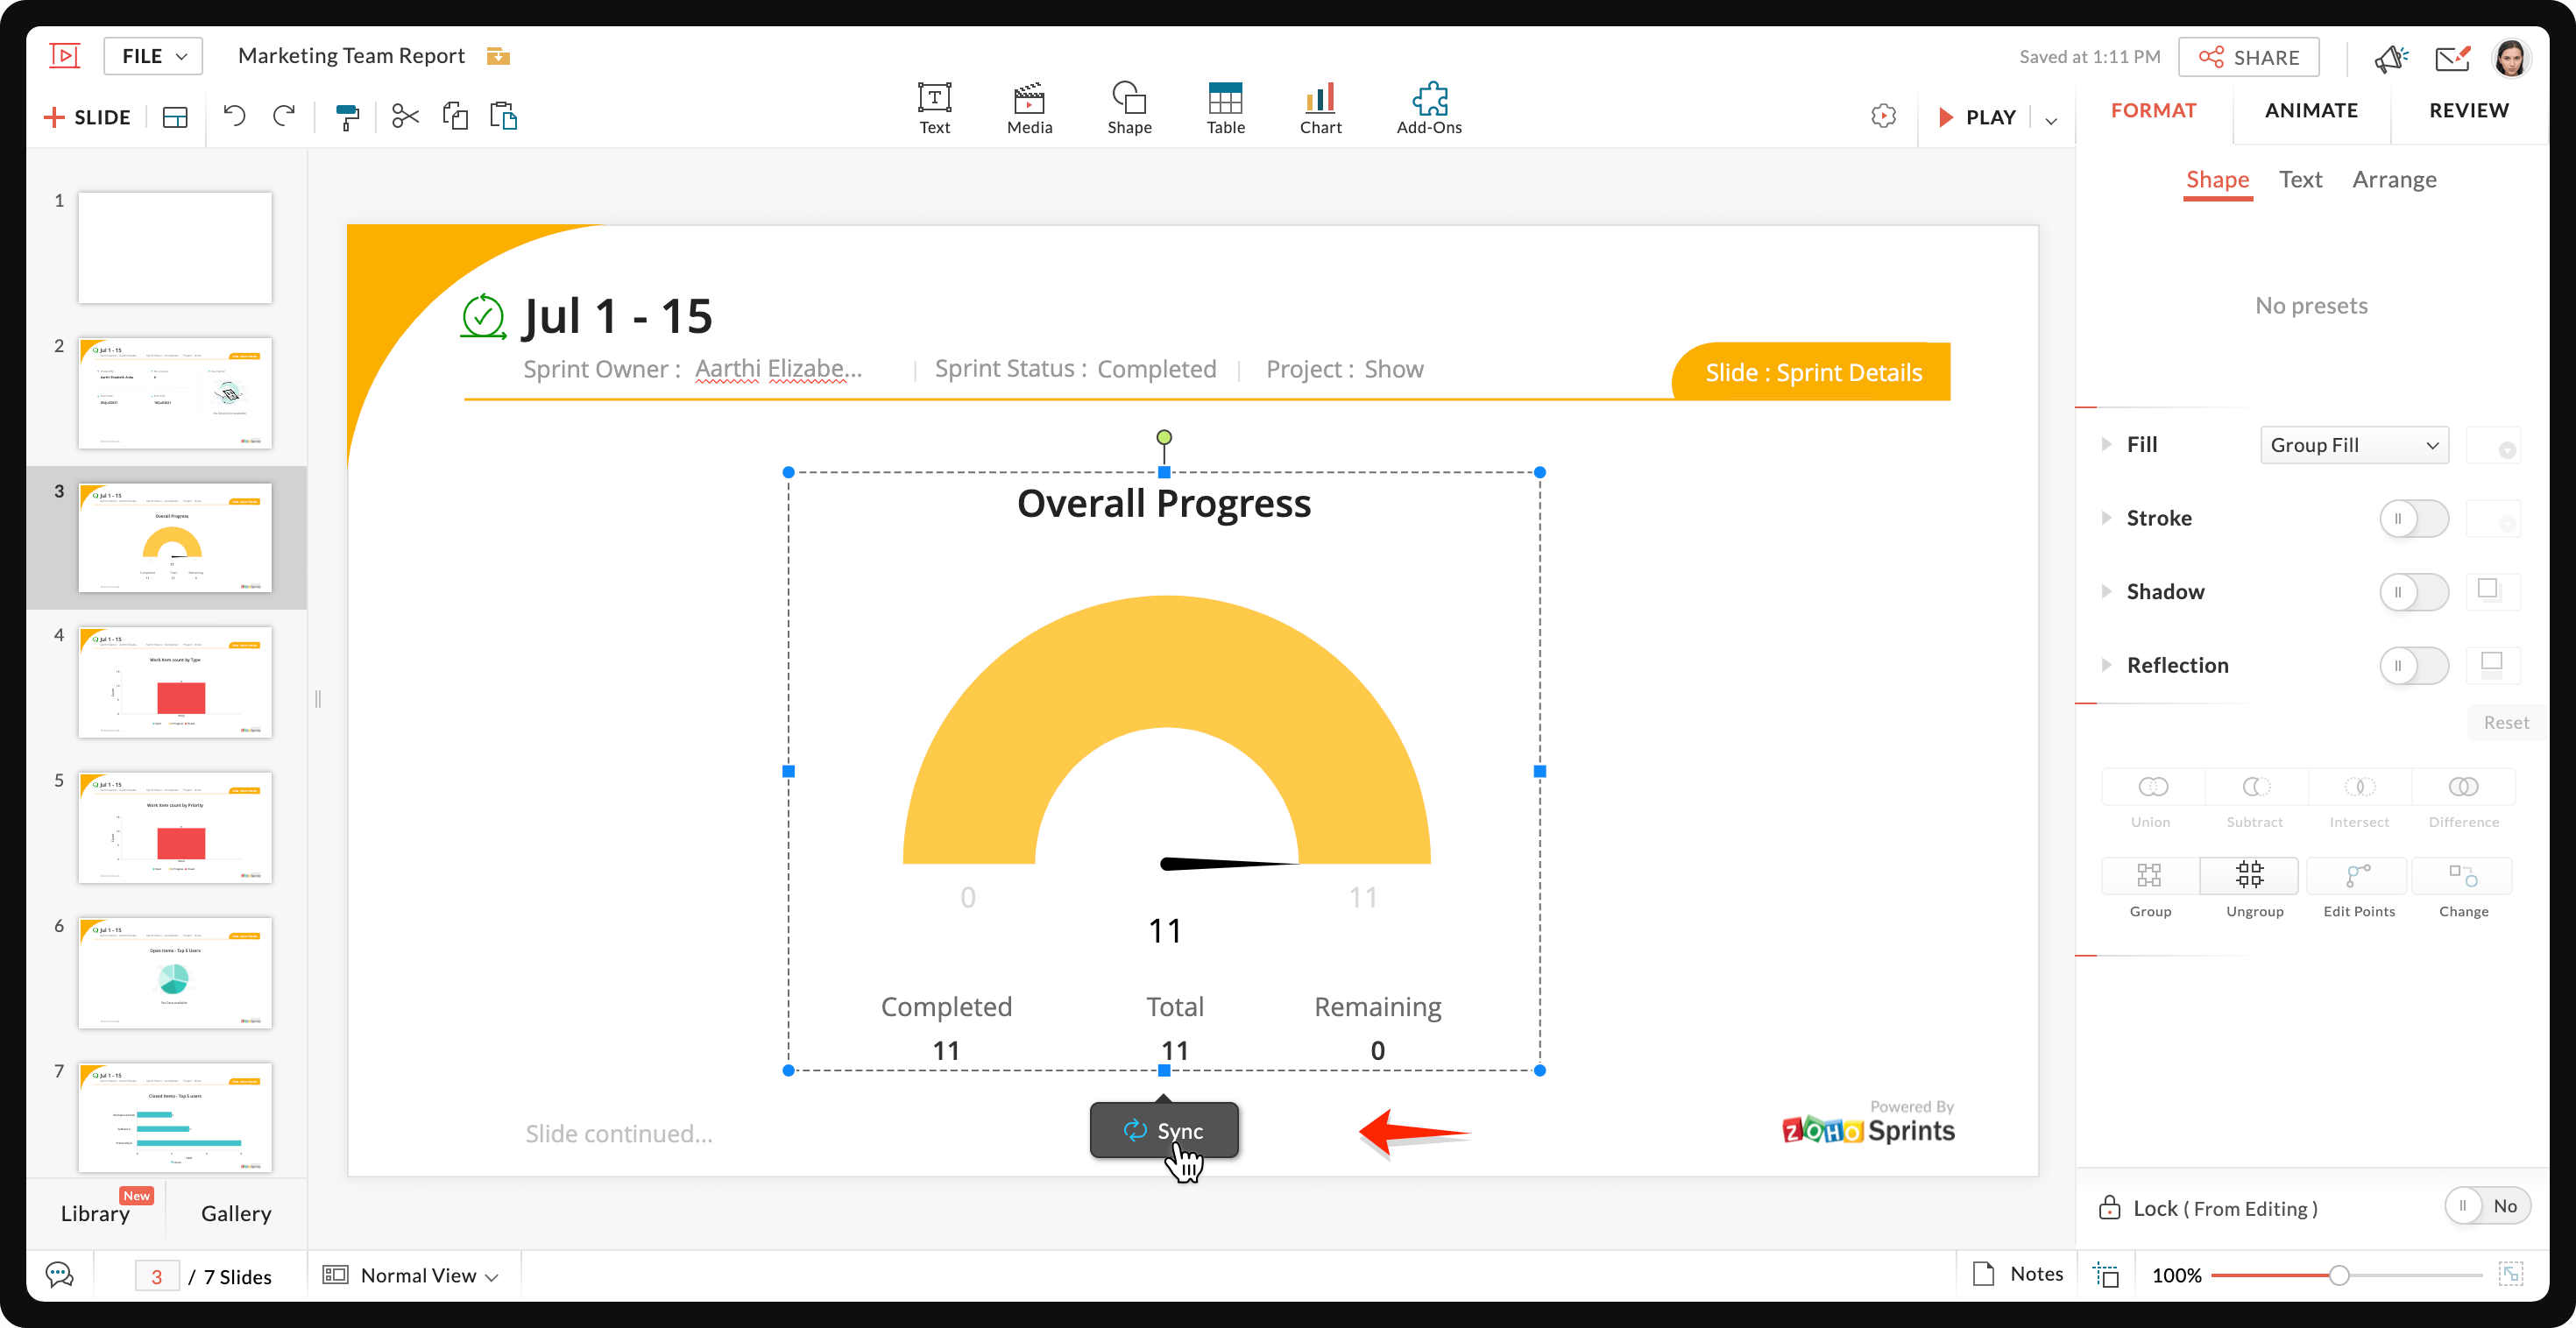Switch to the ANIMATE tab
Viewport: 2576px width, 1328px height.
click(x=2310, y=111)
